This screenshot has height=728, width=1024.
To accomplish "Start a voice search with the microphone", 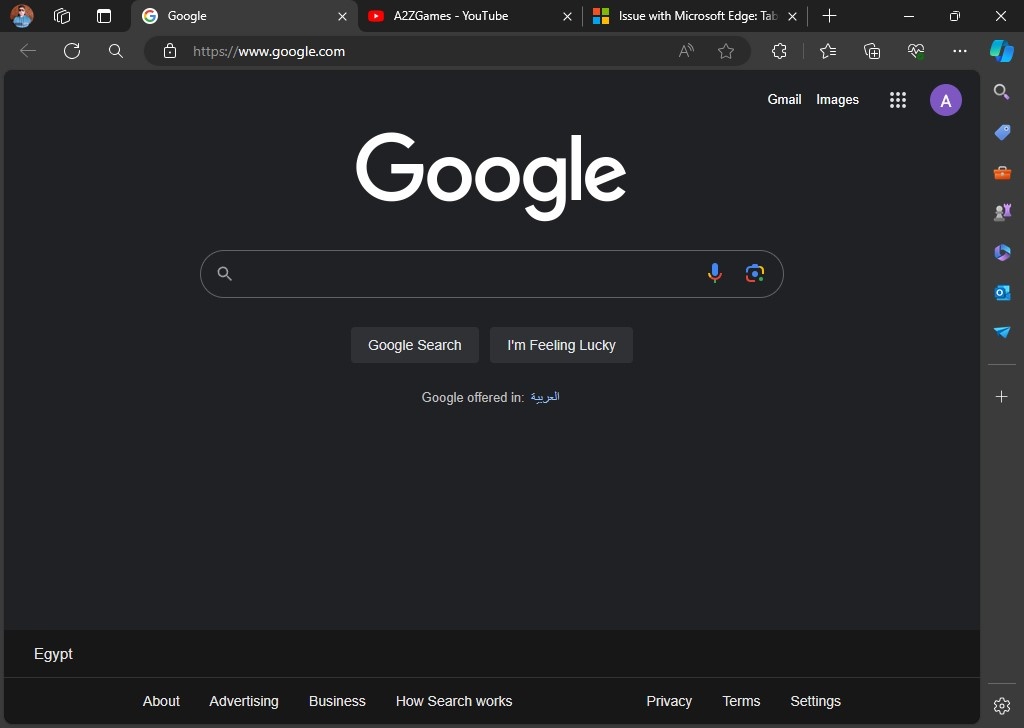I will coord(714,272).
